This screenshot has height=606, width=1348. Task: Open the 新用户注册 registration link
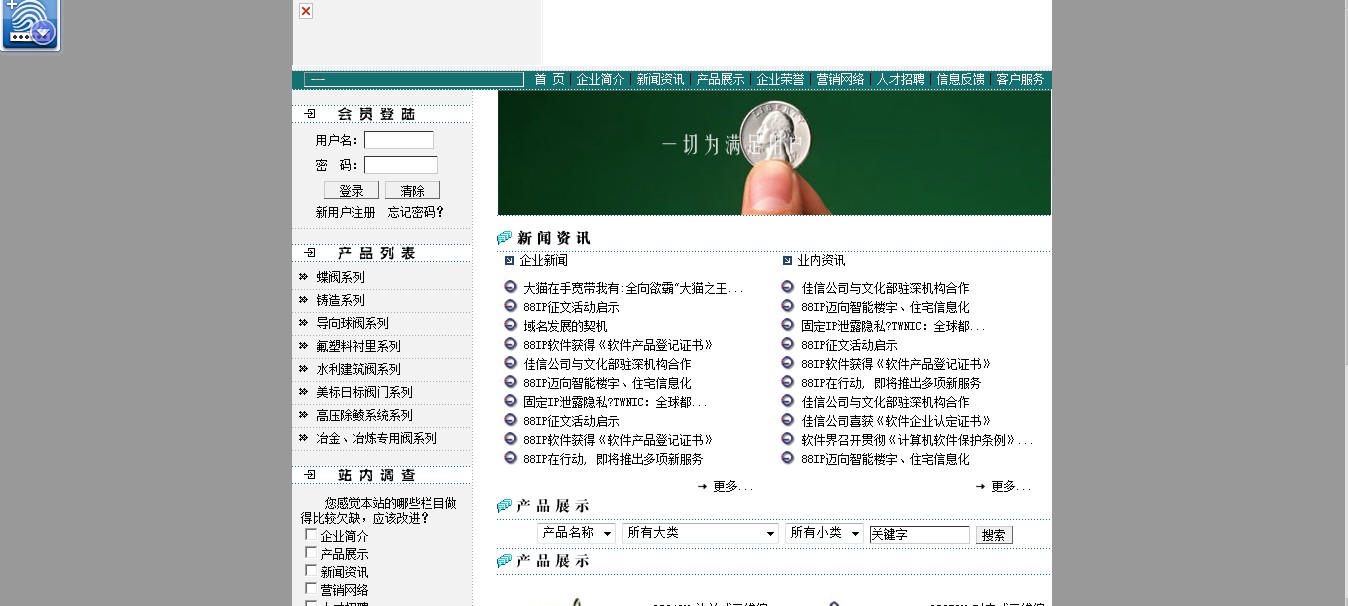coord(346,212)
